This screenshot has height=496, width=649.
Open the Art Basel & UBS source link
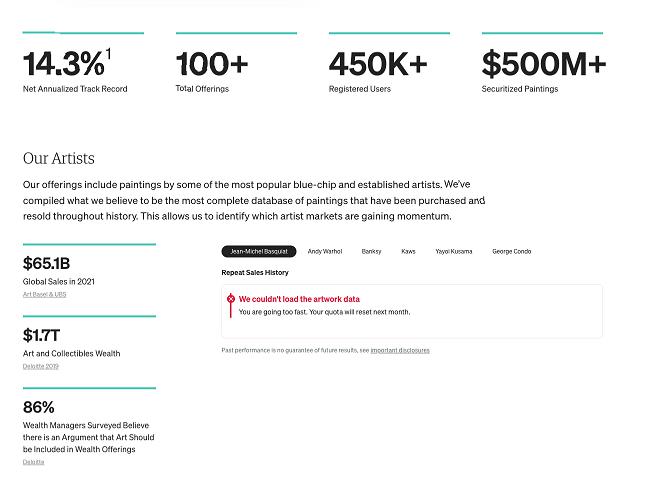pos(44,294)
